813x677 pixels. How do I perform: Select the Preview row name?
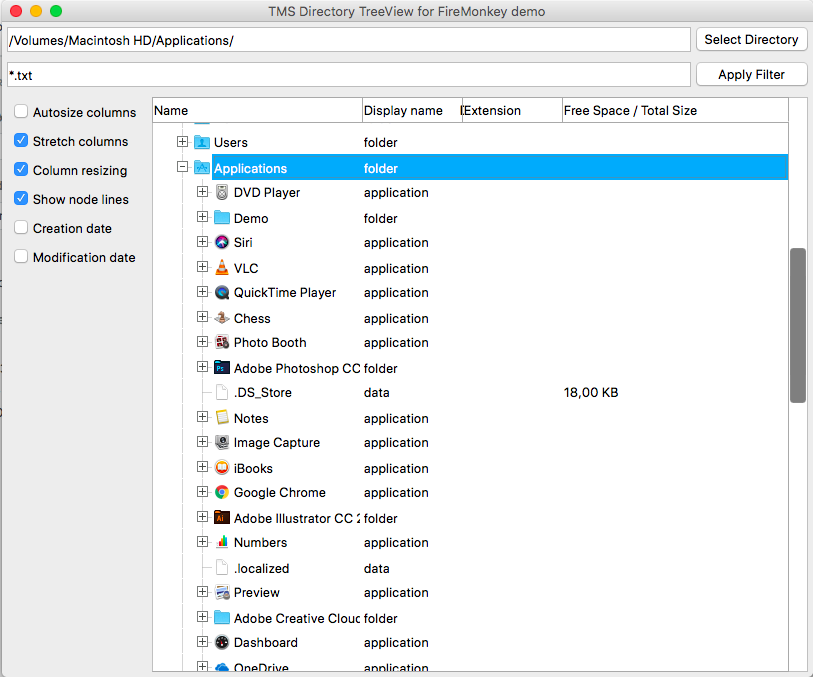point(257,593)
